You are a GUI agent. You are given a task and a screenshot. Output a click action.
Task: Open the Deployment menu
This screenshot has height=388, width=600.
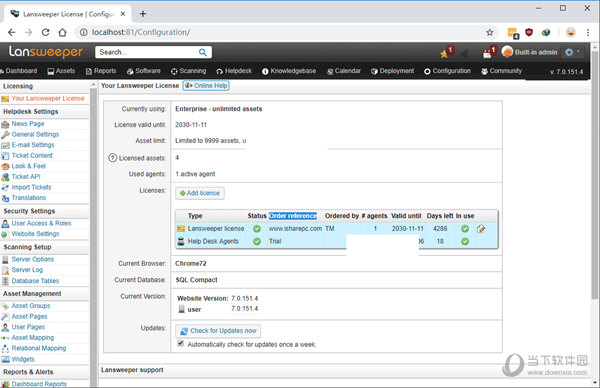pyautogui.click(x=392, y=71)
